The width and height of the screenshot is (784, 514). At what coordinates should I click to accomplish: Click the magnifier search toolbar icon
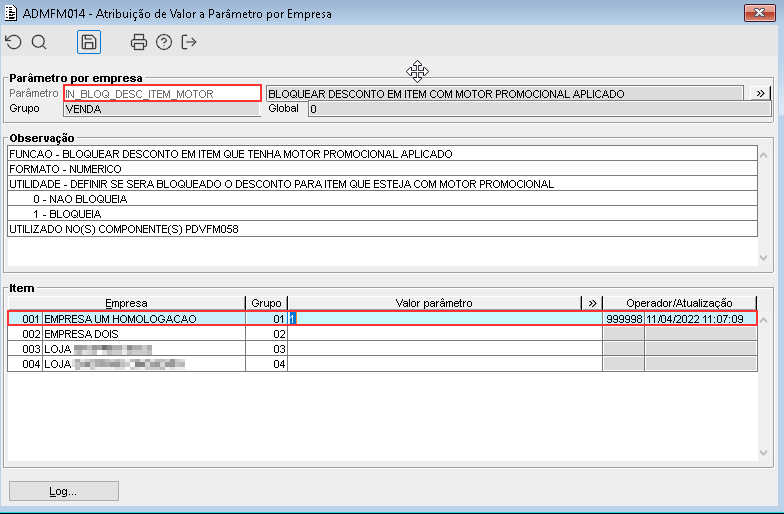click(39, 42)
